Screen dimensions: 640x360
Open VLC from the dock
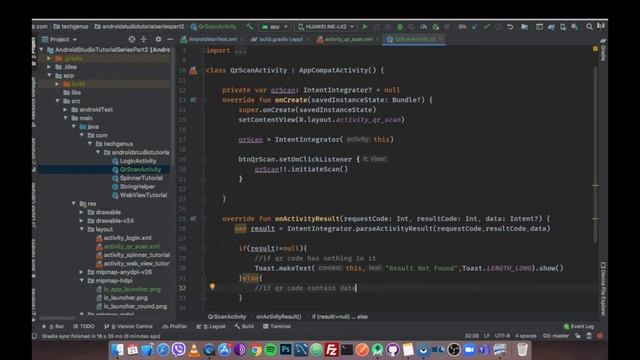pyautogui.click(x=194, y=350)
